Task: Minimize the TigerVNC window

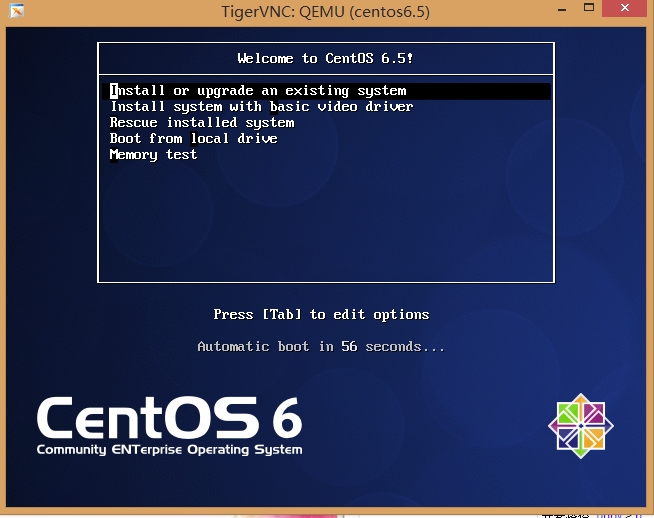Action: click(x=562, y=9)
